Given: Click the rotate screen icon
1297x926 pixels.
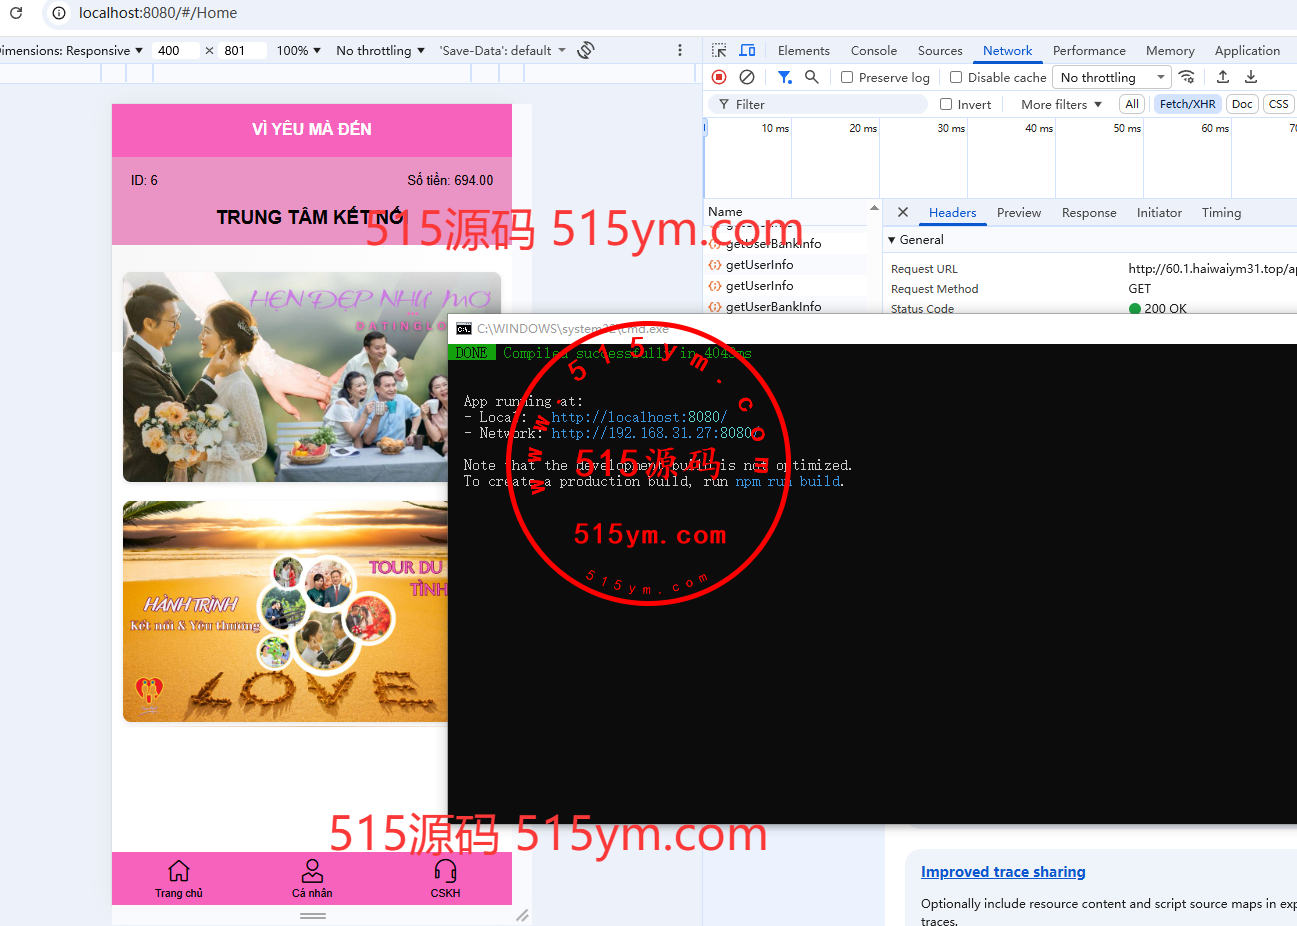Looking at the screenshot, I should [586, 50].
